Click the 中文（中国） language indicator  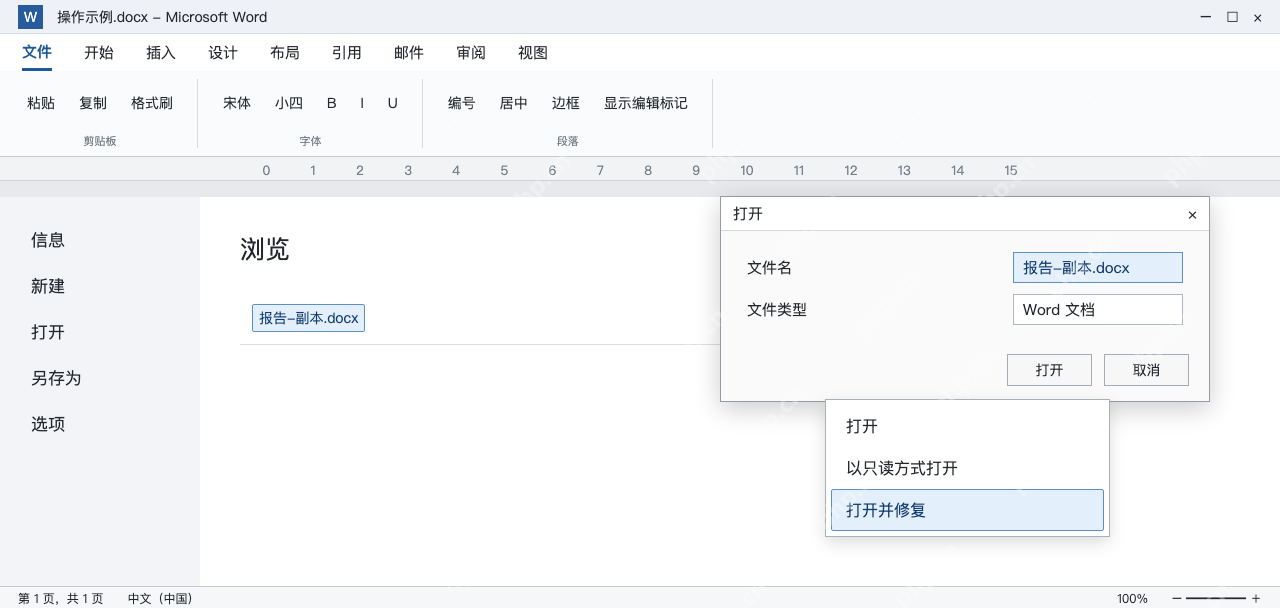tap(160, 598)
